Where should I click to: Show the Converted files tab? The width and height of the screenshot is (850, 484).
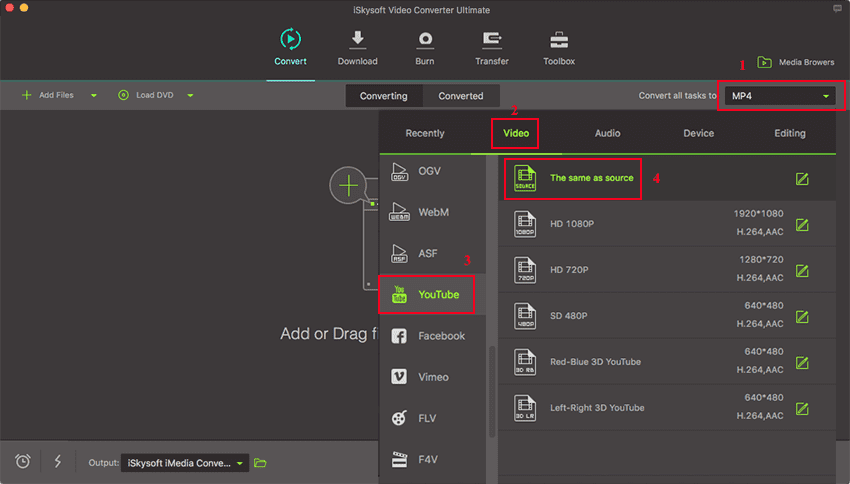click(x=461, y=96)
